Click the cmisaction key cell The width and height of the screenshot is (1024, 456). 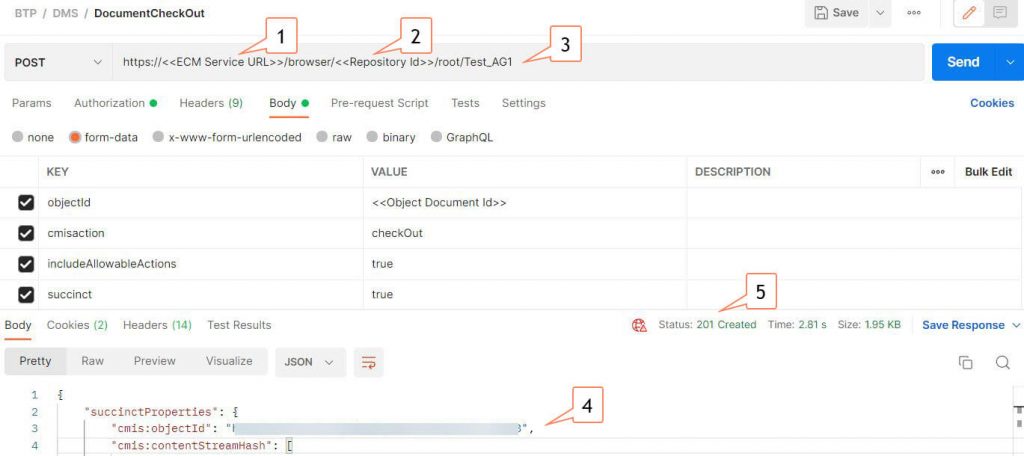pyautogui.click(x=201, y=233)
